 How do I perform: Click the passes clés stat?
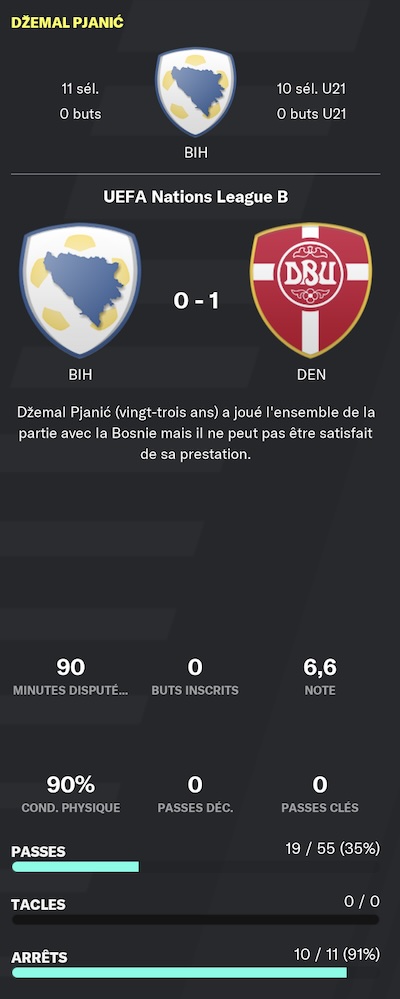pyautogui.click(x=320, y=793)
